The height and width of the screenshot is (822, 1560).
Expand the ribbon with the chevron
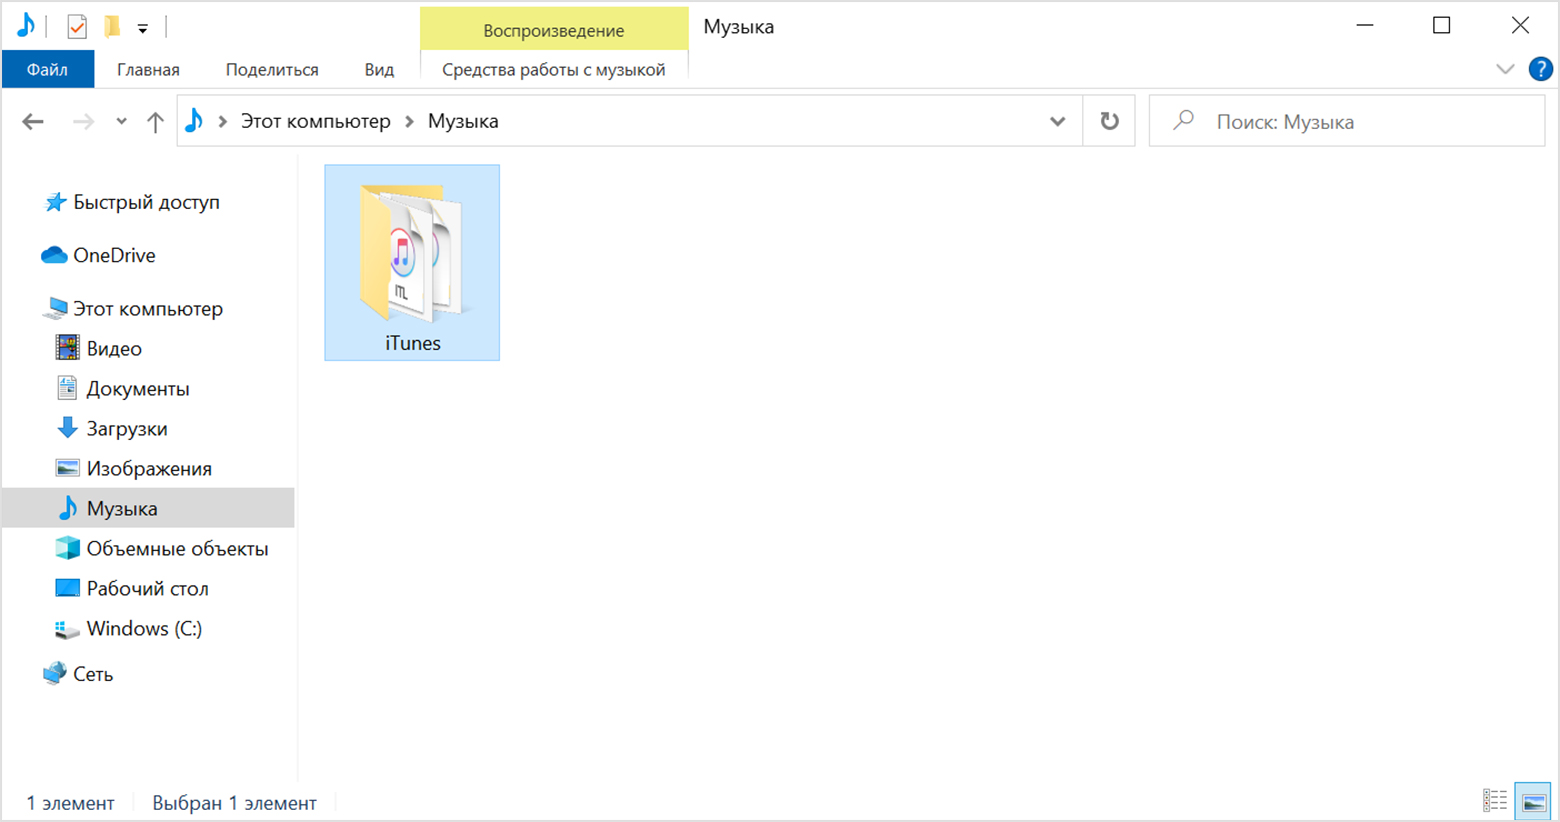(1505, 69)
